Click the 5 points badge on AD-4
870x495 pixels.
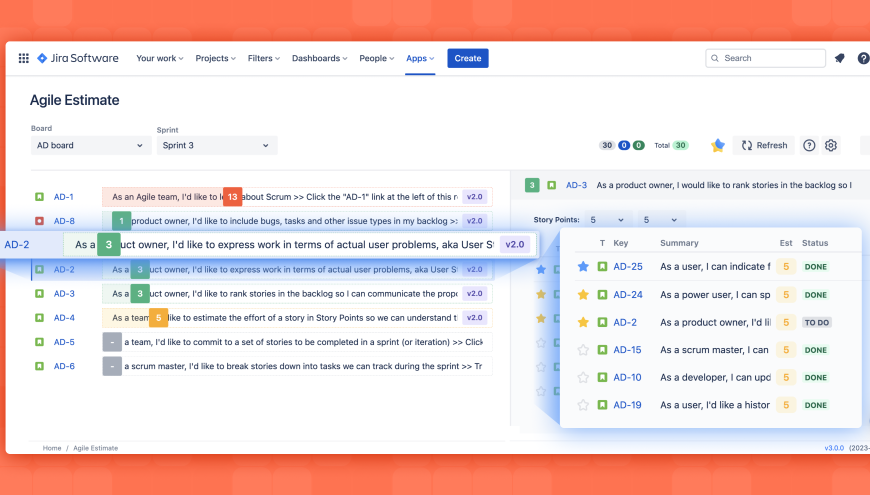158,318
